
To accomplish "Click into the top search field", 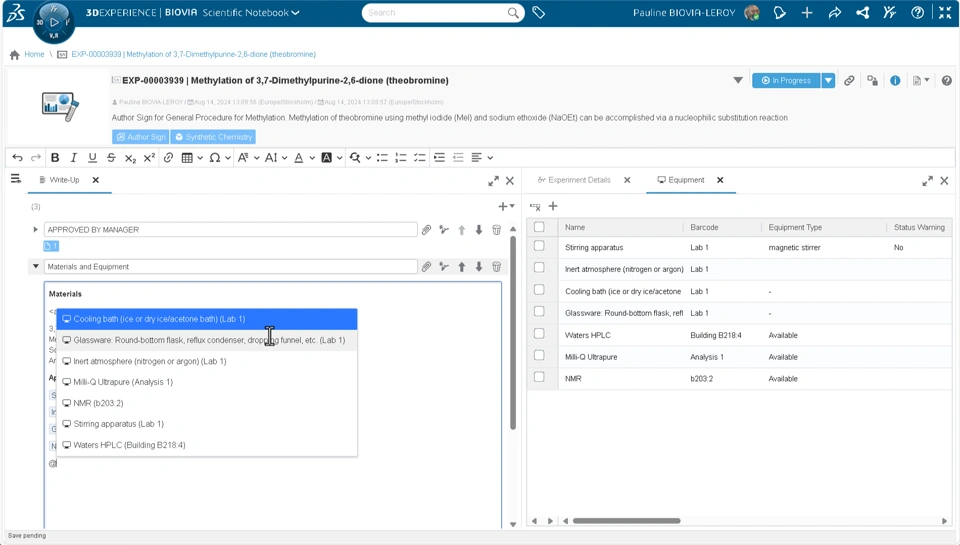I will pos(437,12).
